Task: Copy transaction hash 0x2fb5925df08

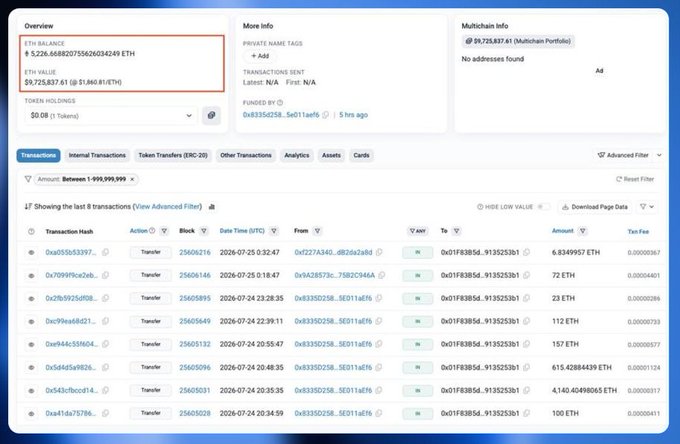Action: (x=105, y=298)
